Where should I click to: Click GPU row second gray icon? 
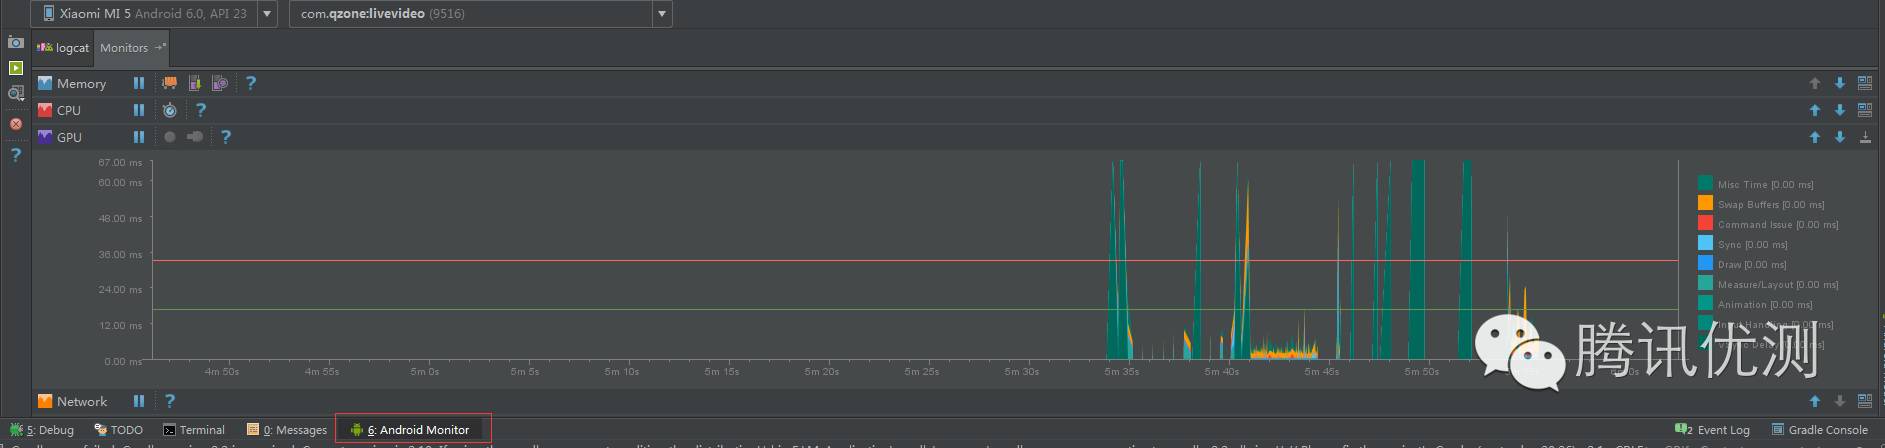click(x=195, y=137)
